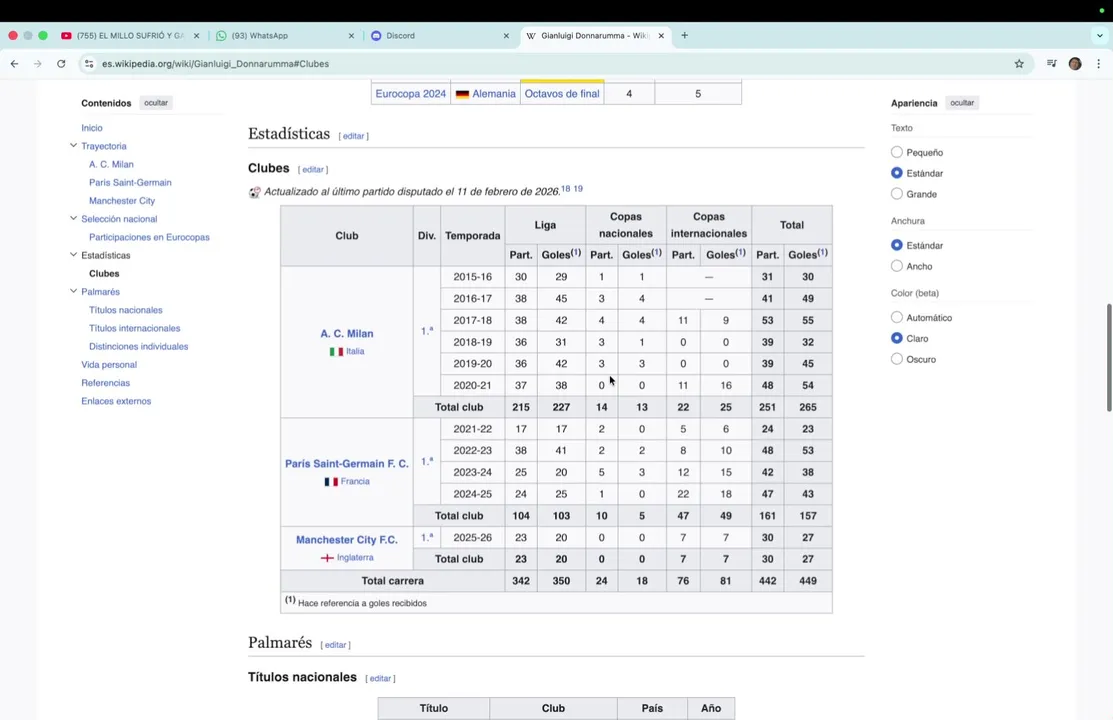The width and height of the screenshot is (1113, 720).
Task: Go back to the previous page
Action: [14, 64]
